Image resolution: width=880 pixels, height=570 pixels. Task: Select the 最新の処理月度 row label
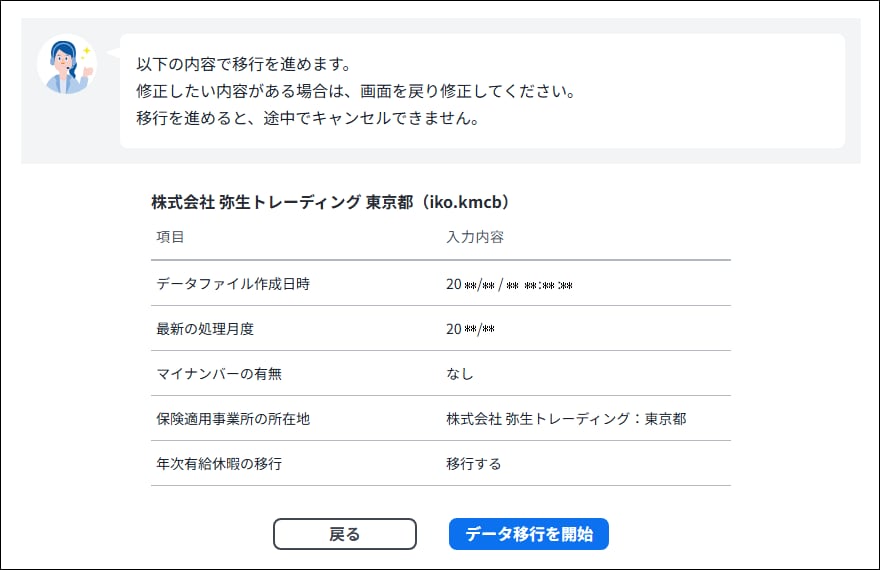205,329
